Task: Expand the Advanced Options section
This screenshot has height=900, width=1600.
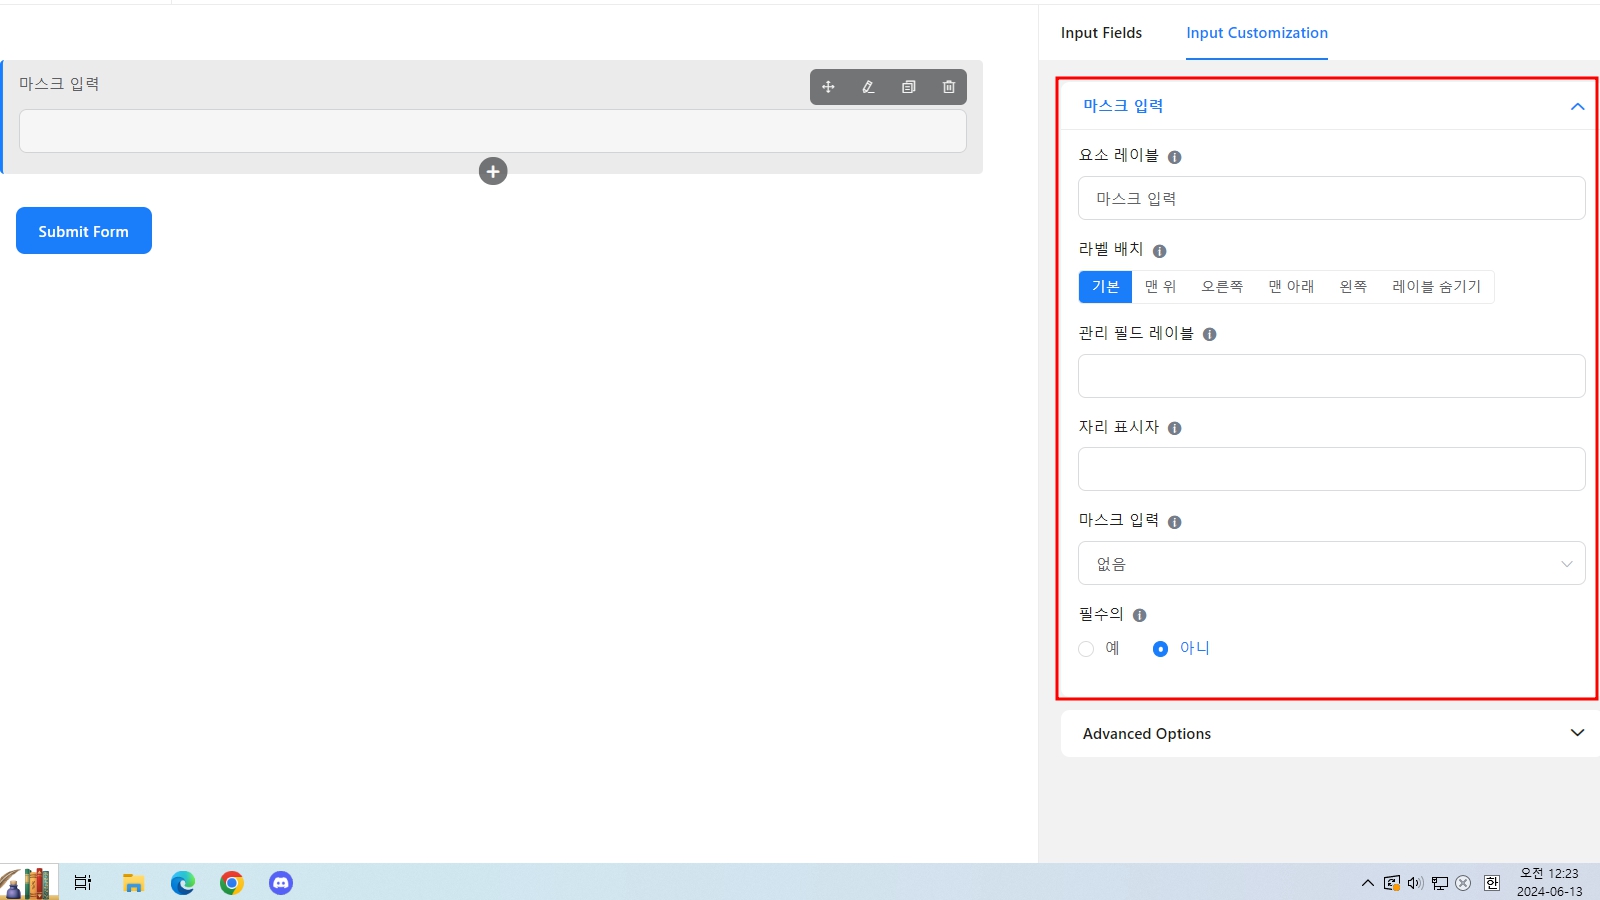Action: pyautogui.click(x=1330, y=733)
